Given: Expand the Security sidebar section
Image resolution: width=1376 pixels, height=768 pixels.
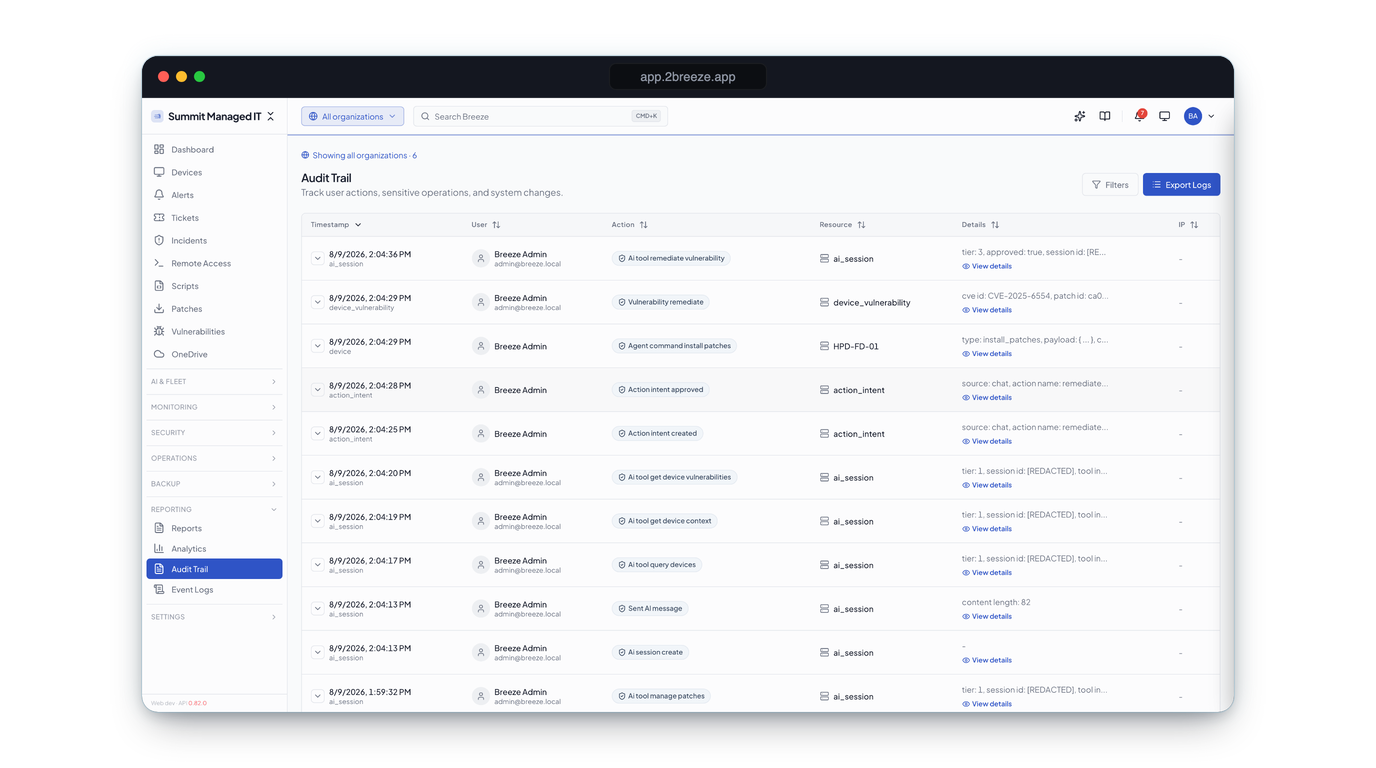Looking at the screenshot, I should click(214, 433).
